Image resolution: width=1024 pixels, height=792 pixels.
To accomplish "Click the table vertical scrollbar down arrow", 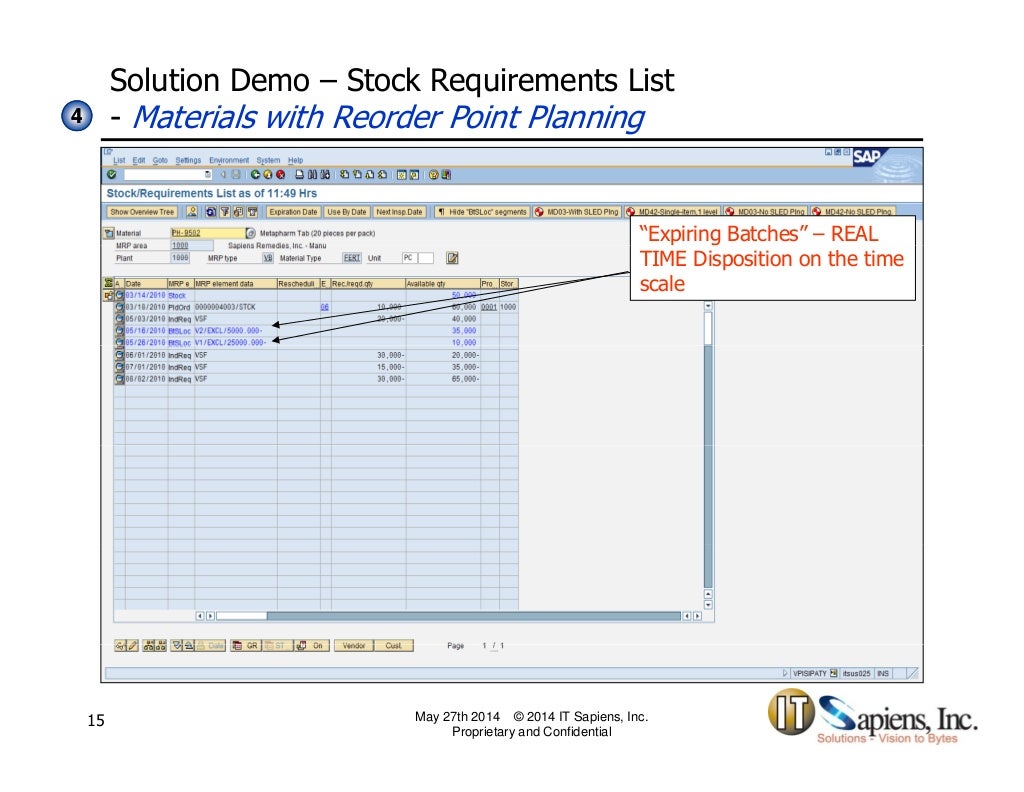I will pos(708,605).
